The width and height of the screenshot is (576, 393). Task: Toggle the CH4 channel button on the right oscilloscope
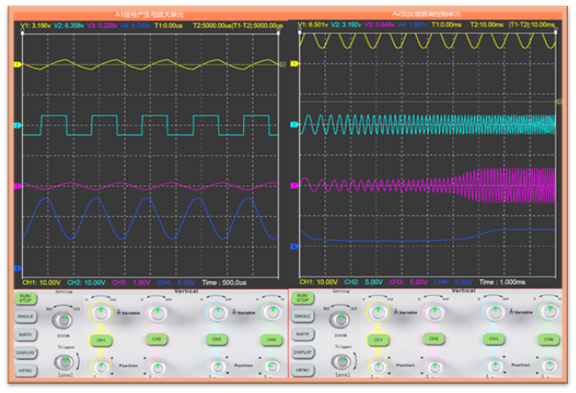pos(549,339)
